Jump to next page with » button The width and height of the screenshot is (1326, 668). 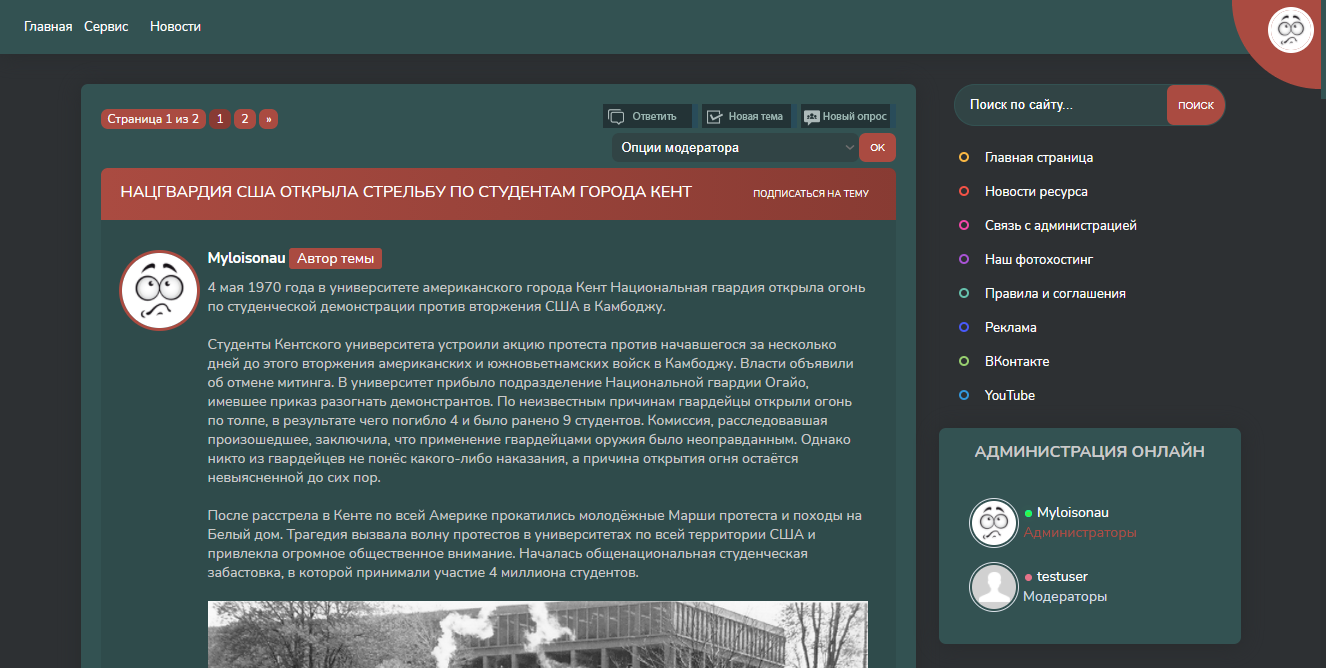268,119
